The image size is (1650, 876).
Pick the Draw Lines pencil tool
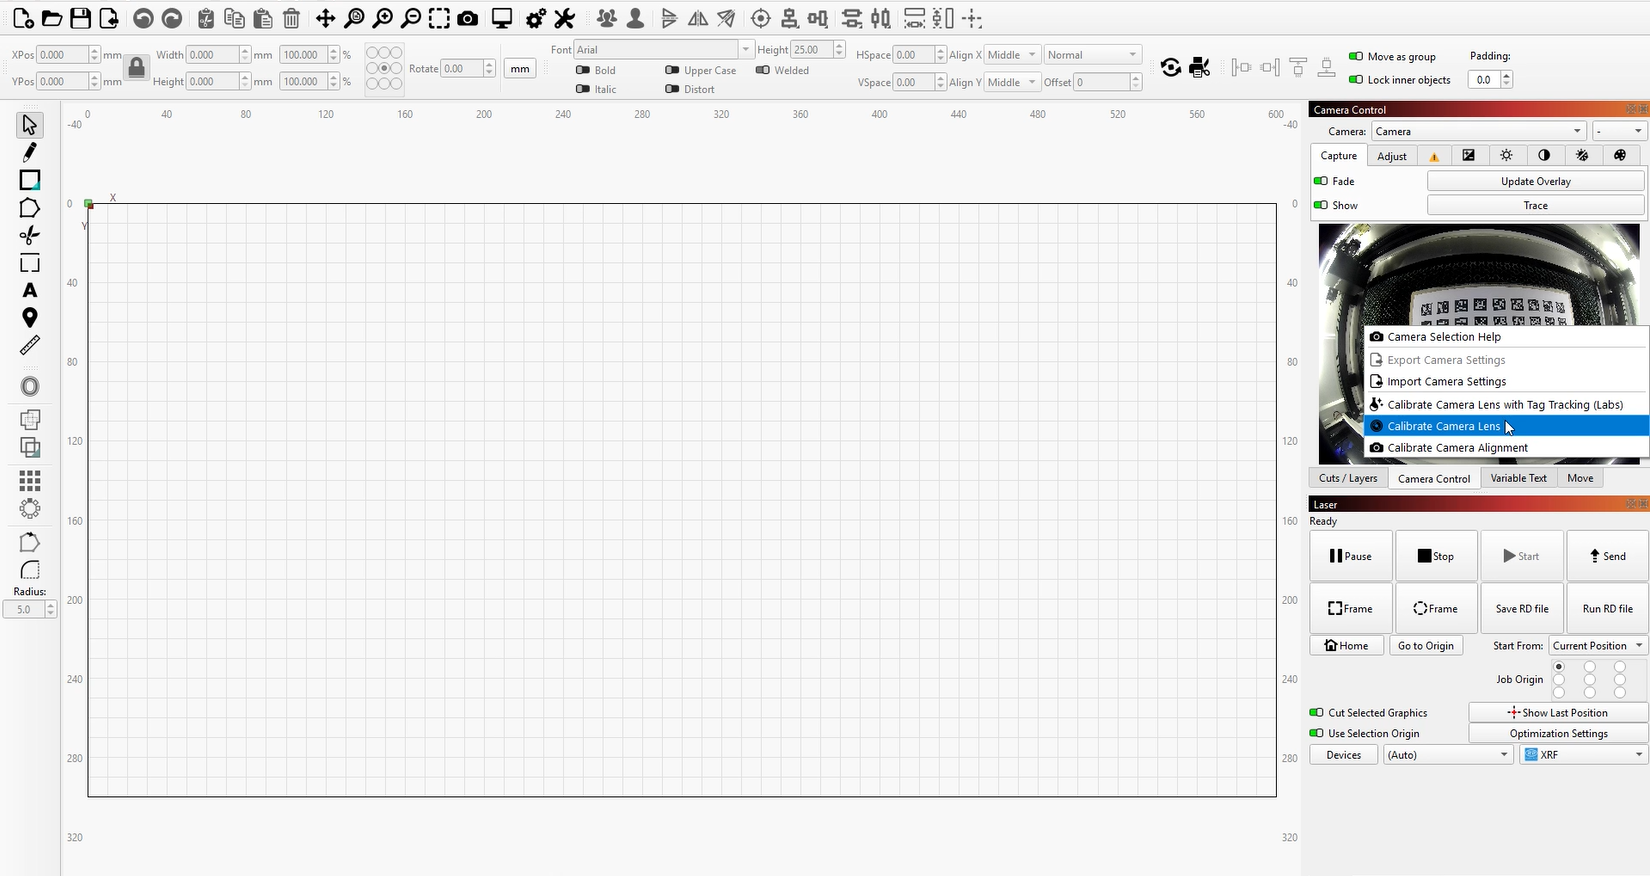click(29, 152)
